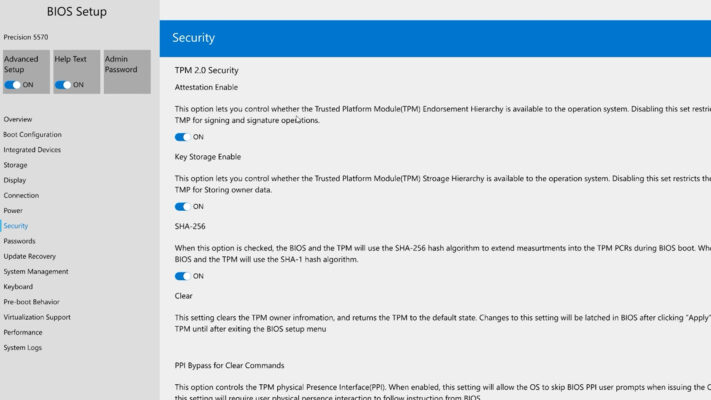711x400 pixels.
Task: Open the Admin Password tile
Action: (x=127, y=69)
